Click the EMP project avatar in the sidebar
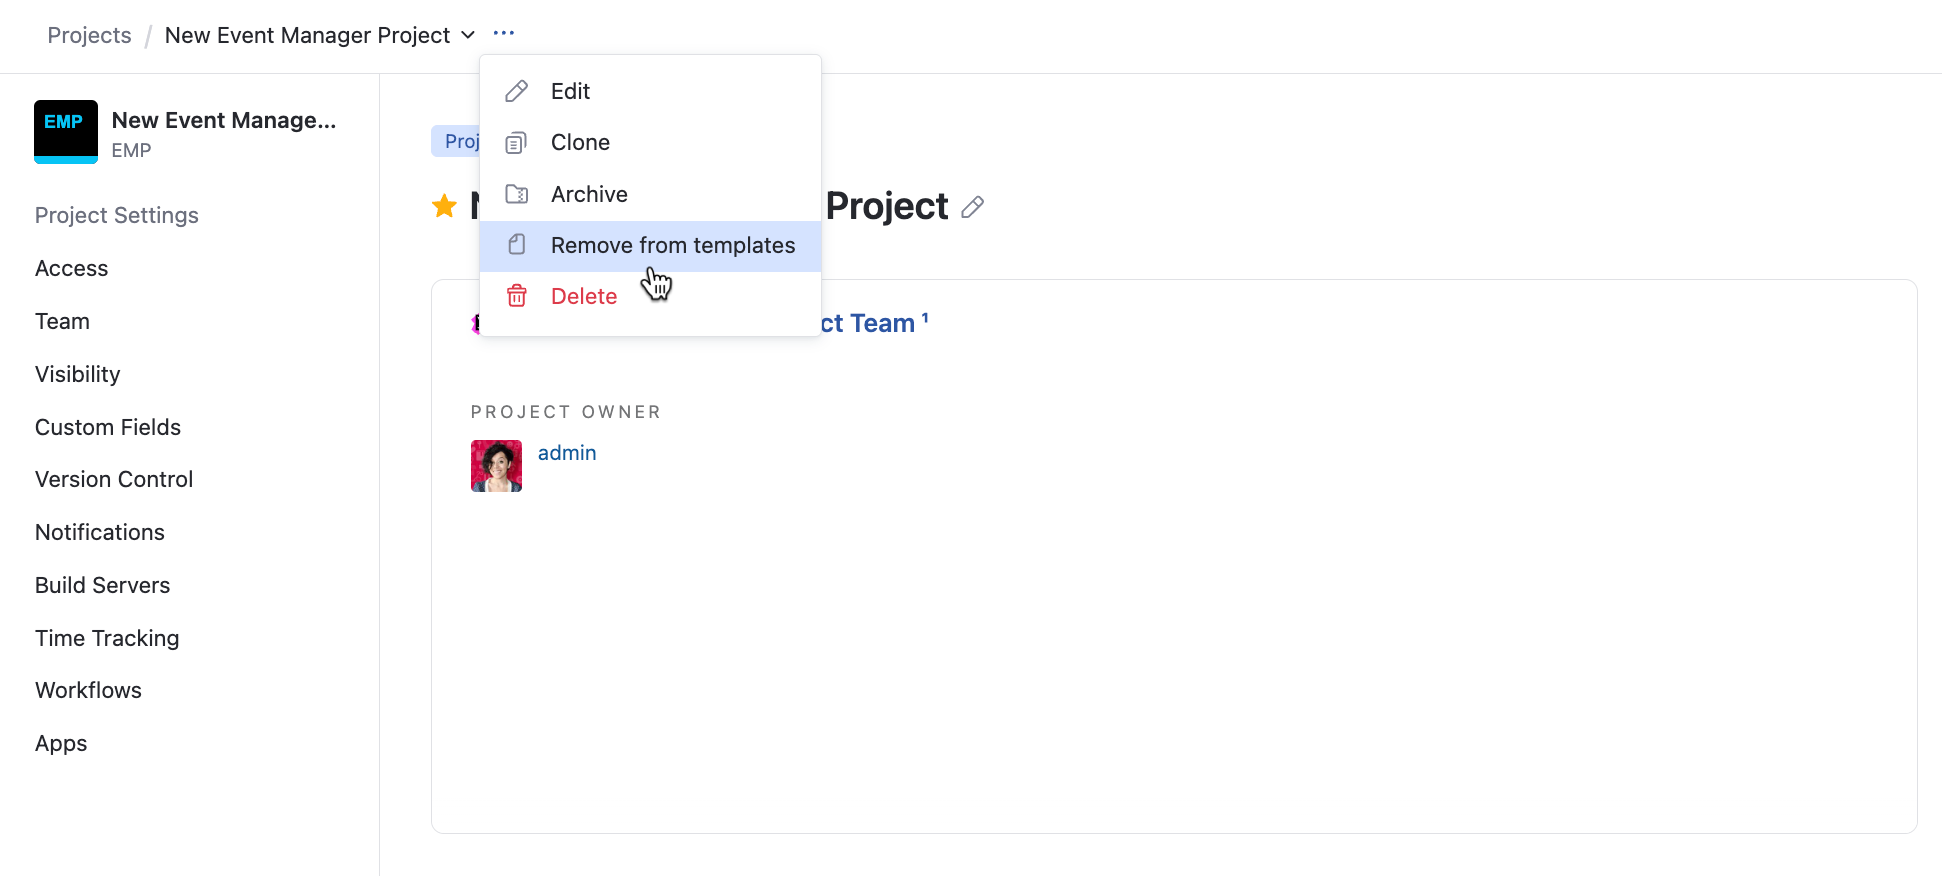 tap(65, 131)
